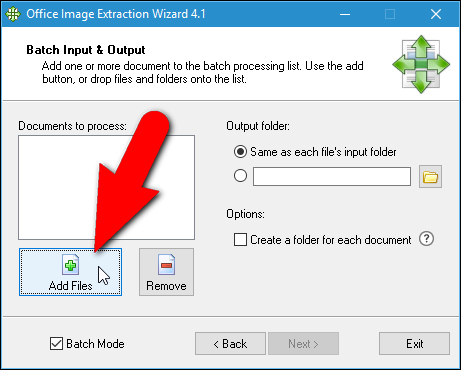Click the green four-arrow wizard icon
The height and width of the screenshot is (370, 461).
421,64
